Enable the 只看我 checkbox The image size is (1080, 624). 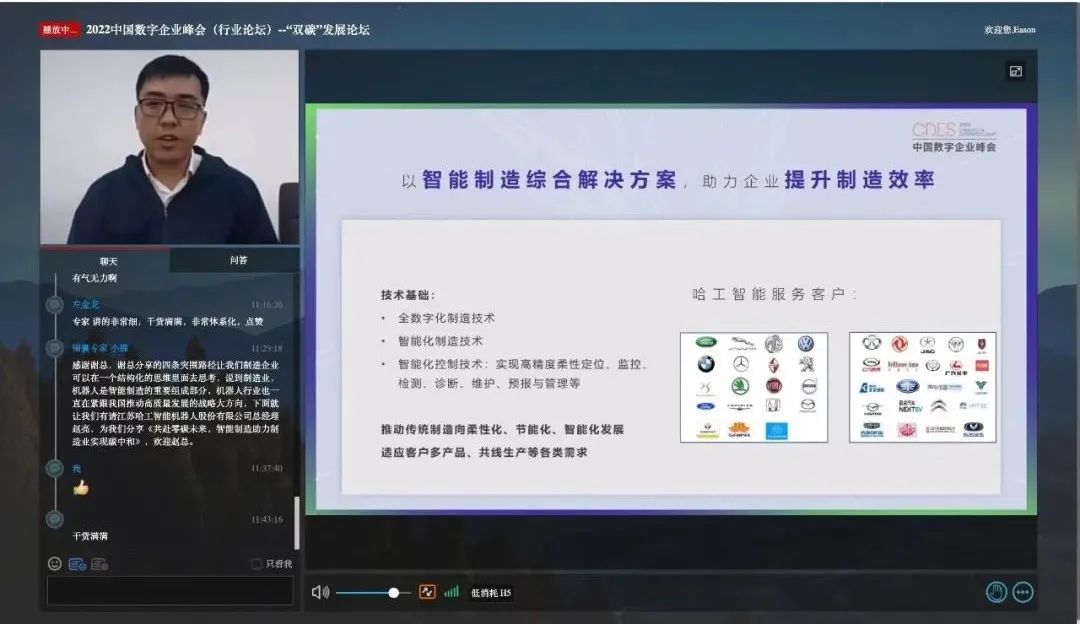[256, 564]
